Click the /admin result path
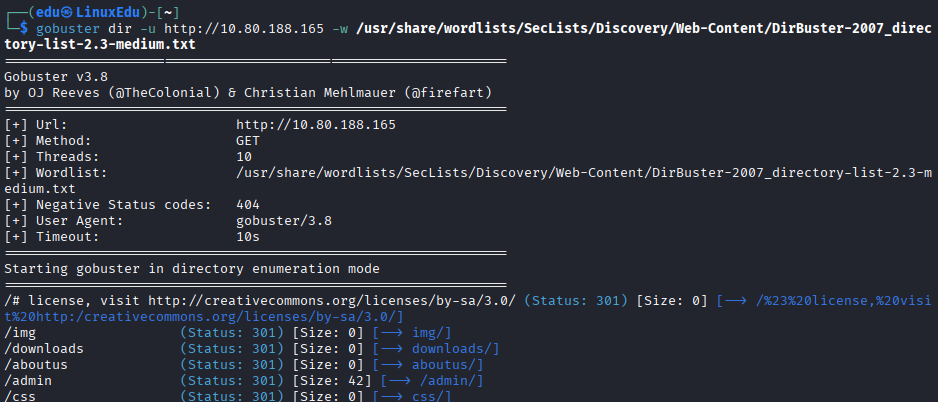Viewport: 938px width, 402px height. (x=28, y=380)
